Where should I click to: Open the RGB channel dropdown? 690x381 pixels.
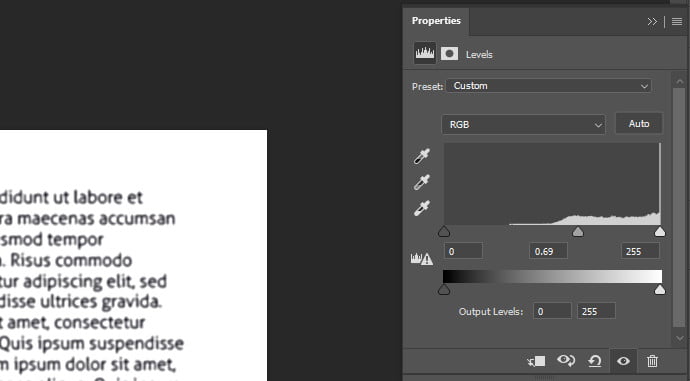pos(523,125)
